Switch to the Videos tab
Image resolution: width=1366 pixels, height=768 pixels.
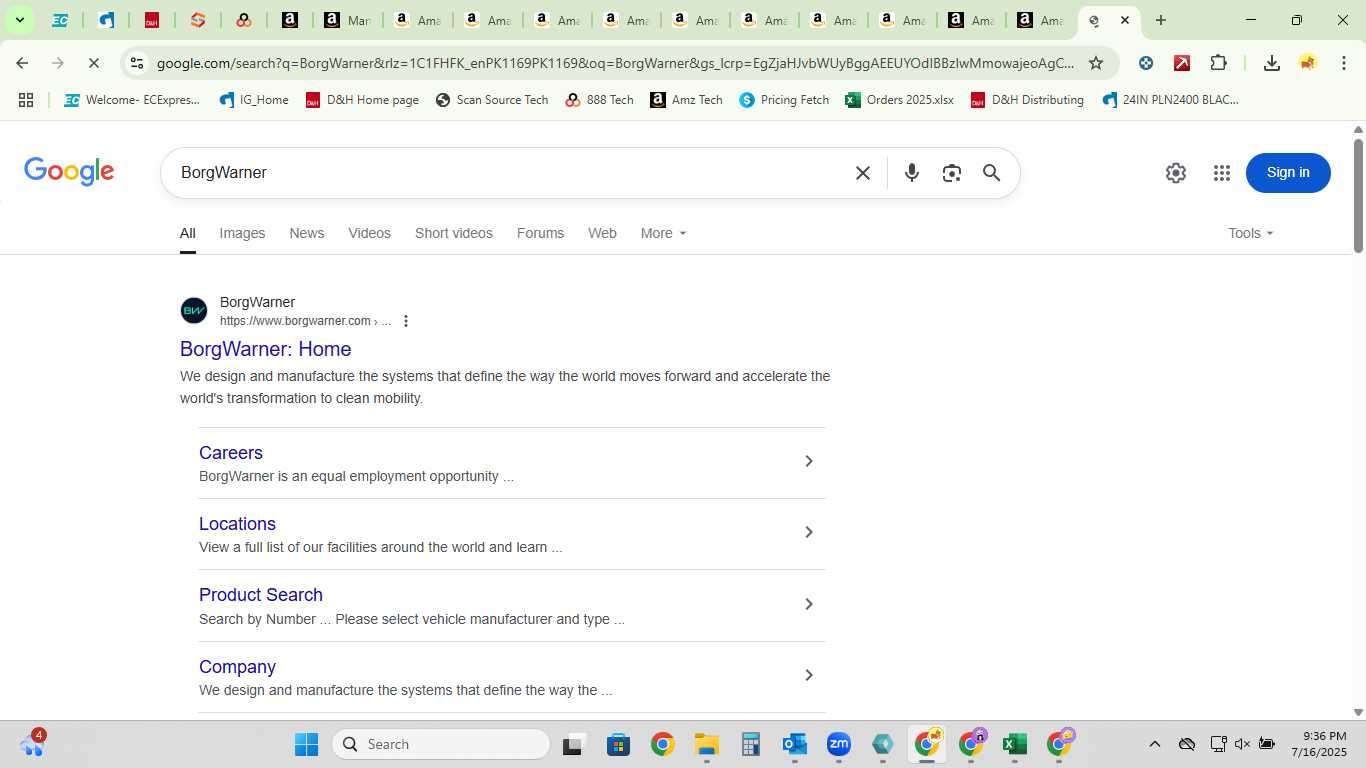coord(369,233)
